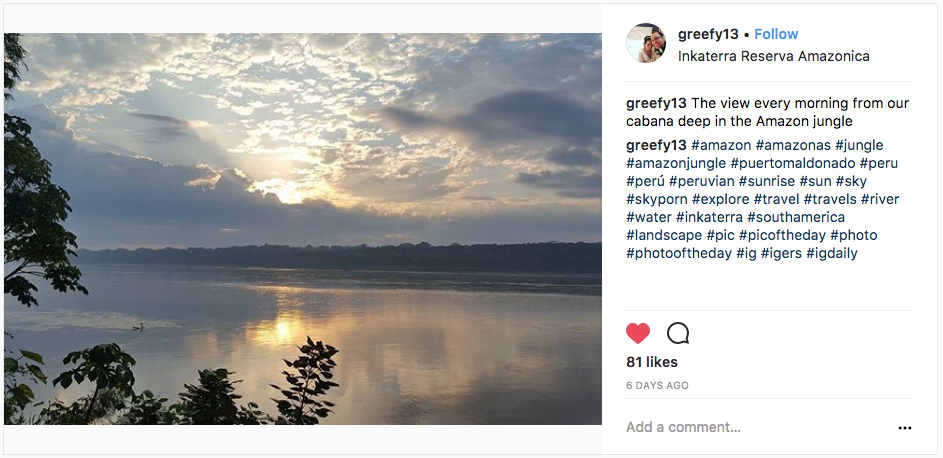Click the red heart like icon
Image resolution: width=943 pixels, height=458 pixels.
coord(638,333)
